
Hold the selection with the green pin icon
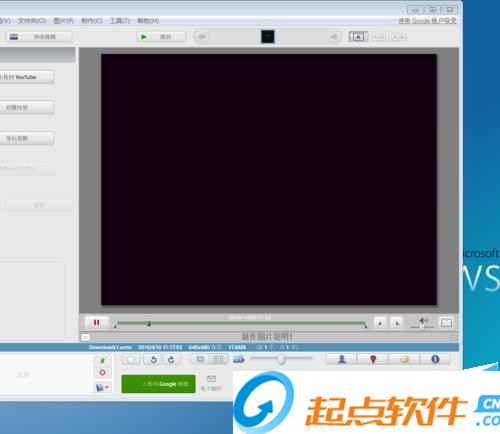103,360
